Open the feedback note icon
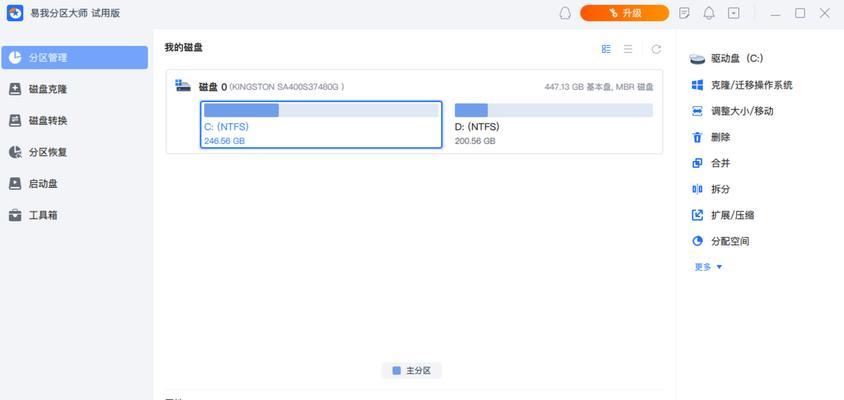This screenshot has width=844, height=400. (x=684, y=13)
